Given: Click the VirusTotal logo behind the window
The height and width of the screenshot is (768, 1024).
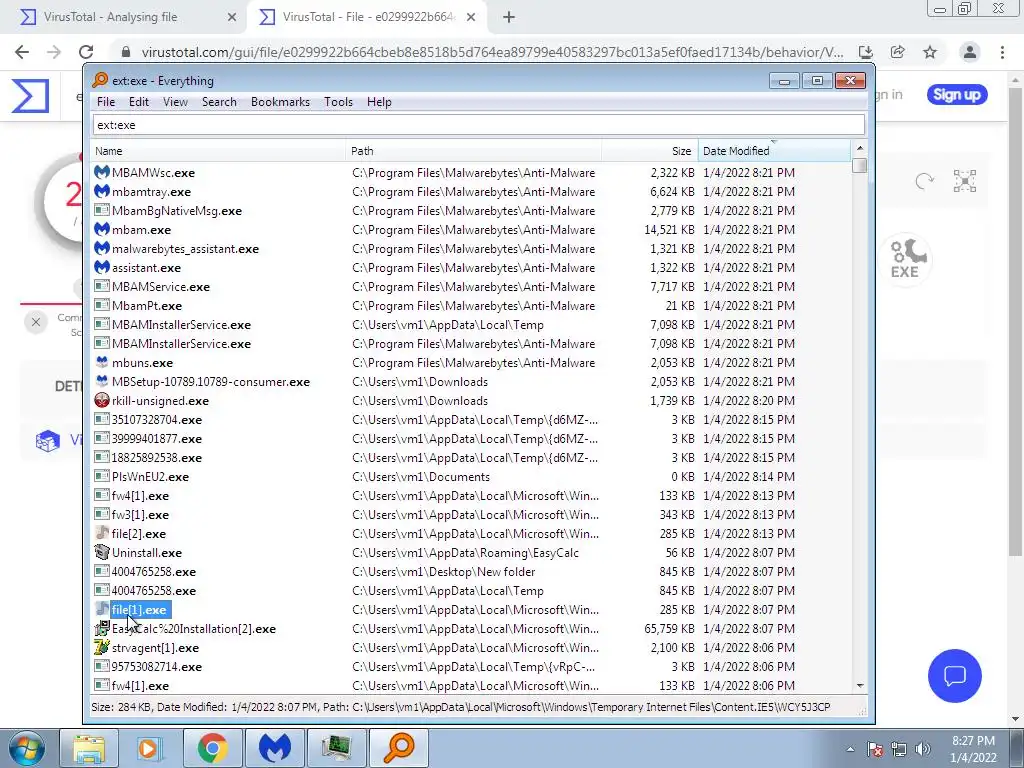Looking at the screenshot, I should [31, 96].
